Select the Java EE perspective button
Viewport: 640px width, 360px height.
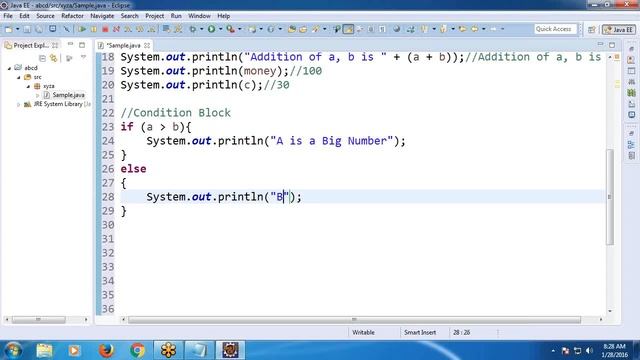(619, 29)
